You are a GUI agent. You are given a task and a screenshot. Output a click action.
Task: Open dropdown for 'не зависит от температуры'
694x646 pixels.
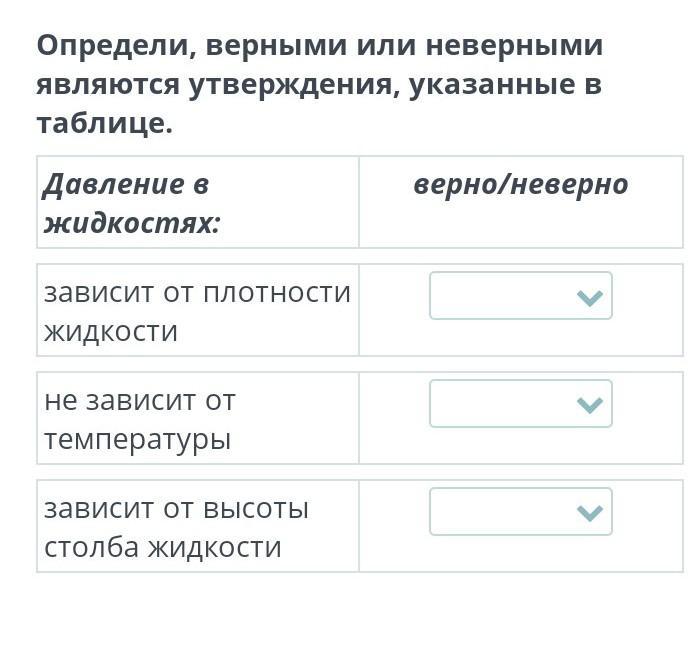(x=520, y=403)
